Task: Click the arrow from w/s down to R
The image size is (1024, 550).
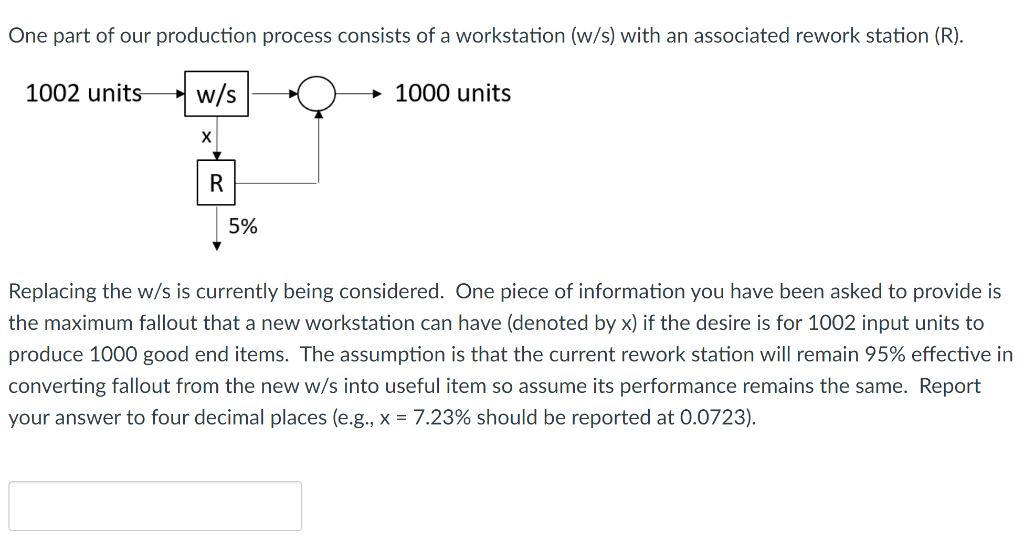Action: coord(217,138)
